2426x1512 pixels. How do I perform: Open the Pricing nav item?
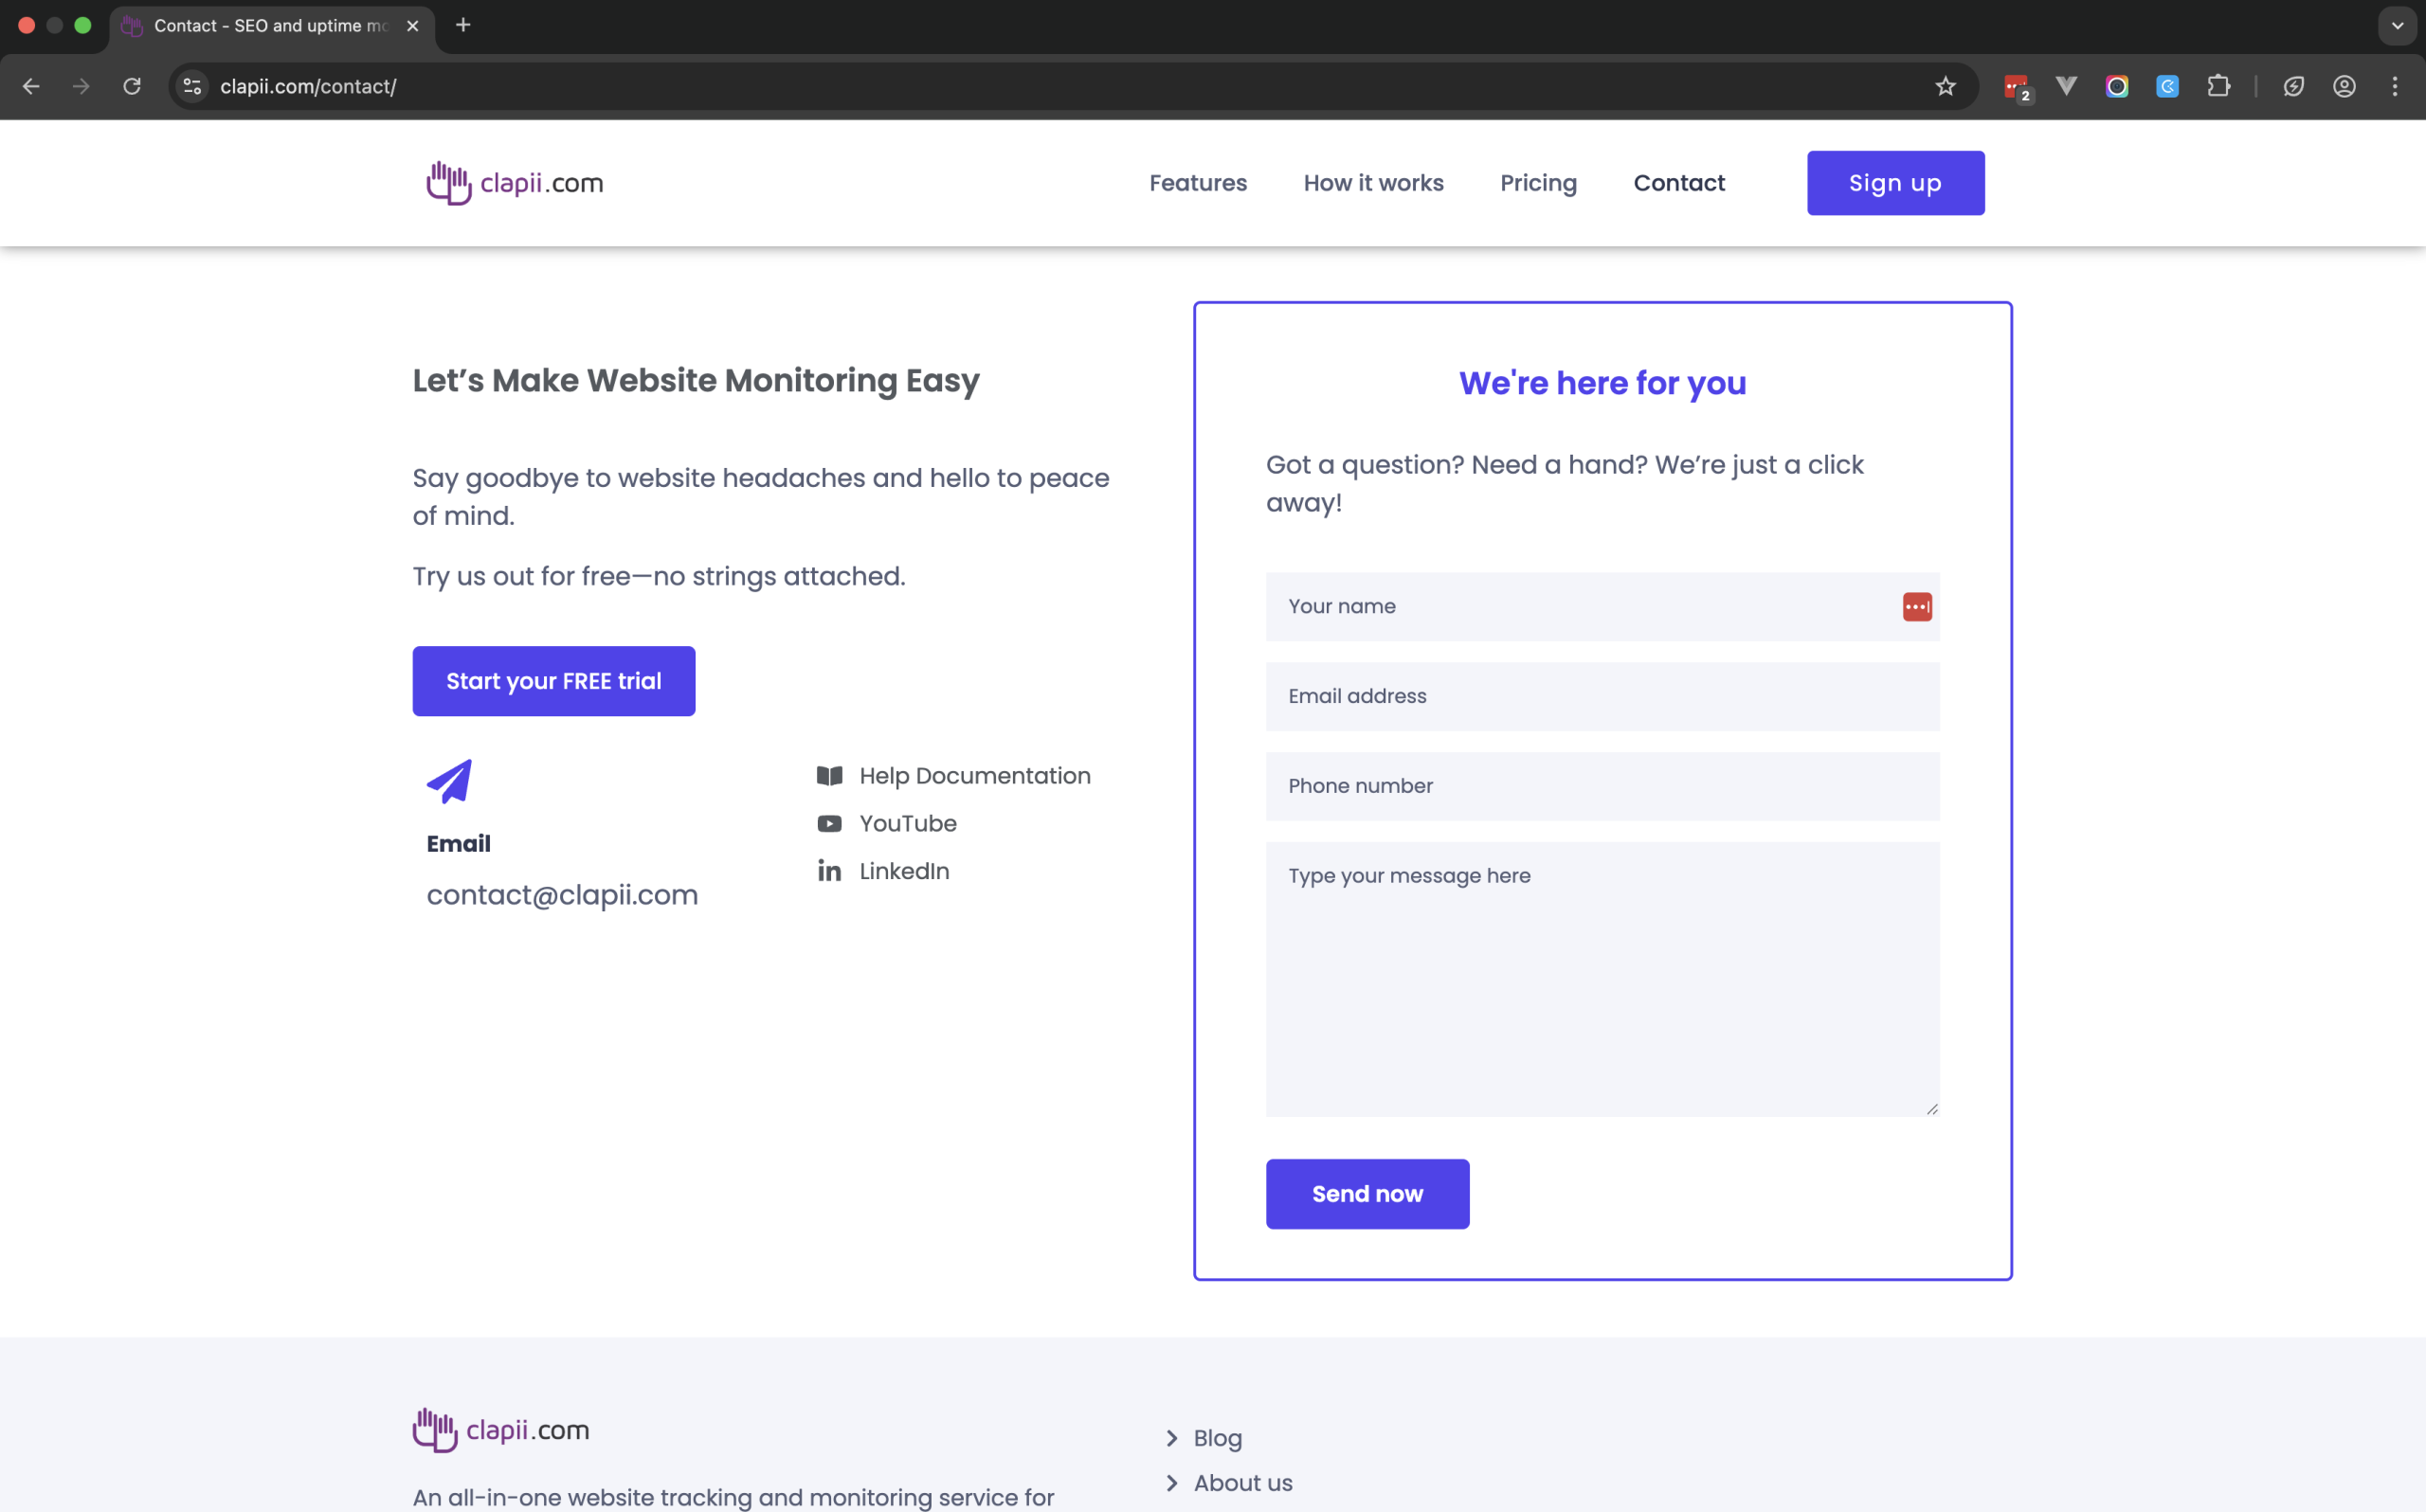point(1538,183)
